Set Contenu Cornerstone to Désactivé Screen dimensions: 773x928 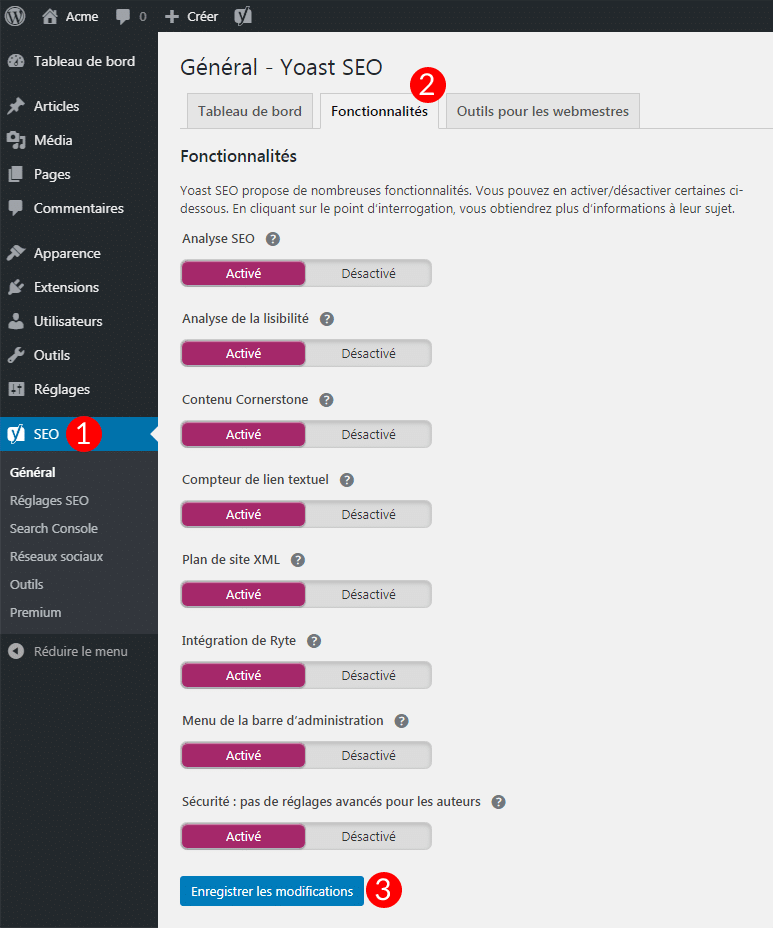(368, 434)
